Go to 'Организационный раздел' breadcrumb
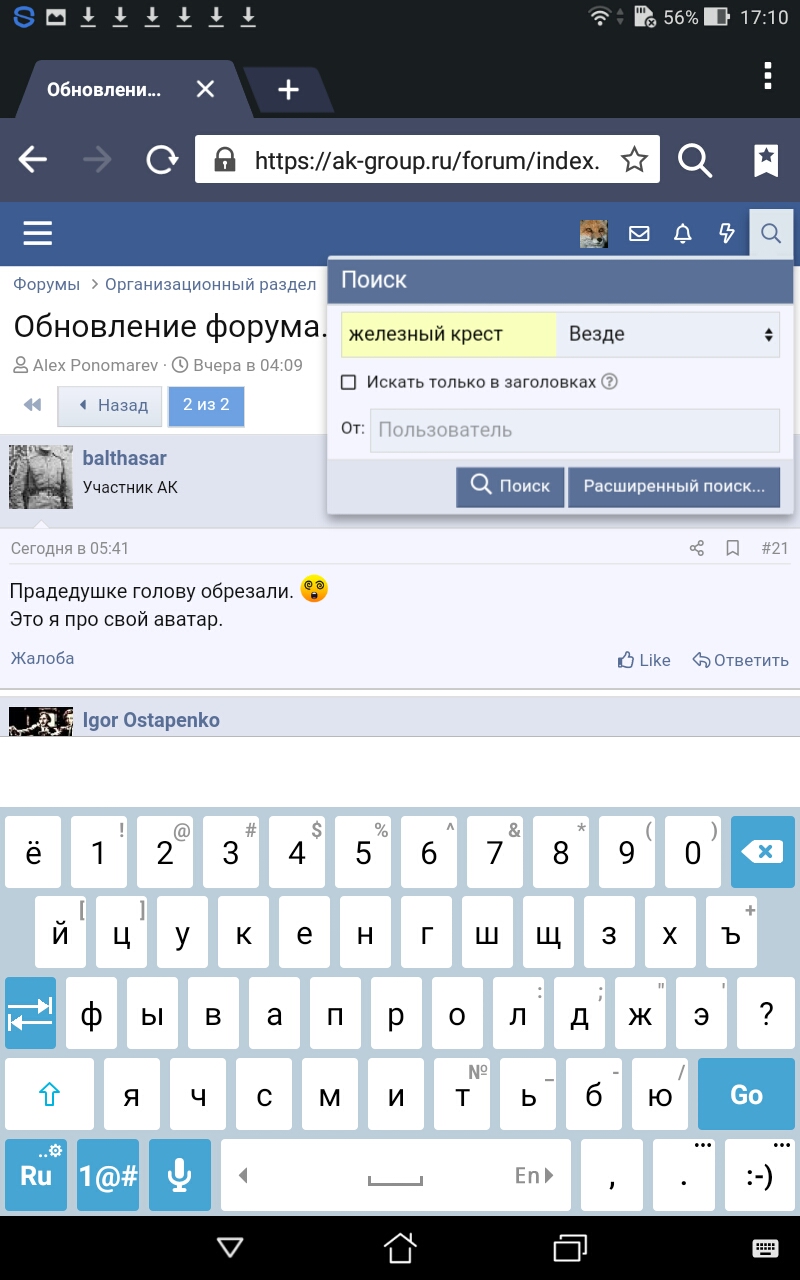Screen dimensions: 800x1280 point(211,284)
